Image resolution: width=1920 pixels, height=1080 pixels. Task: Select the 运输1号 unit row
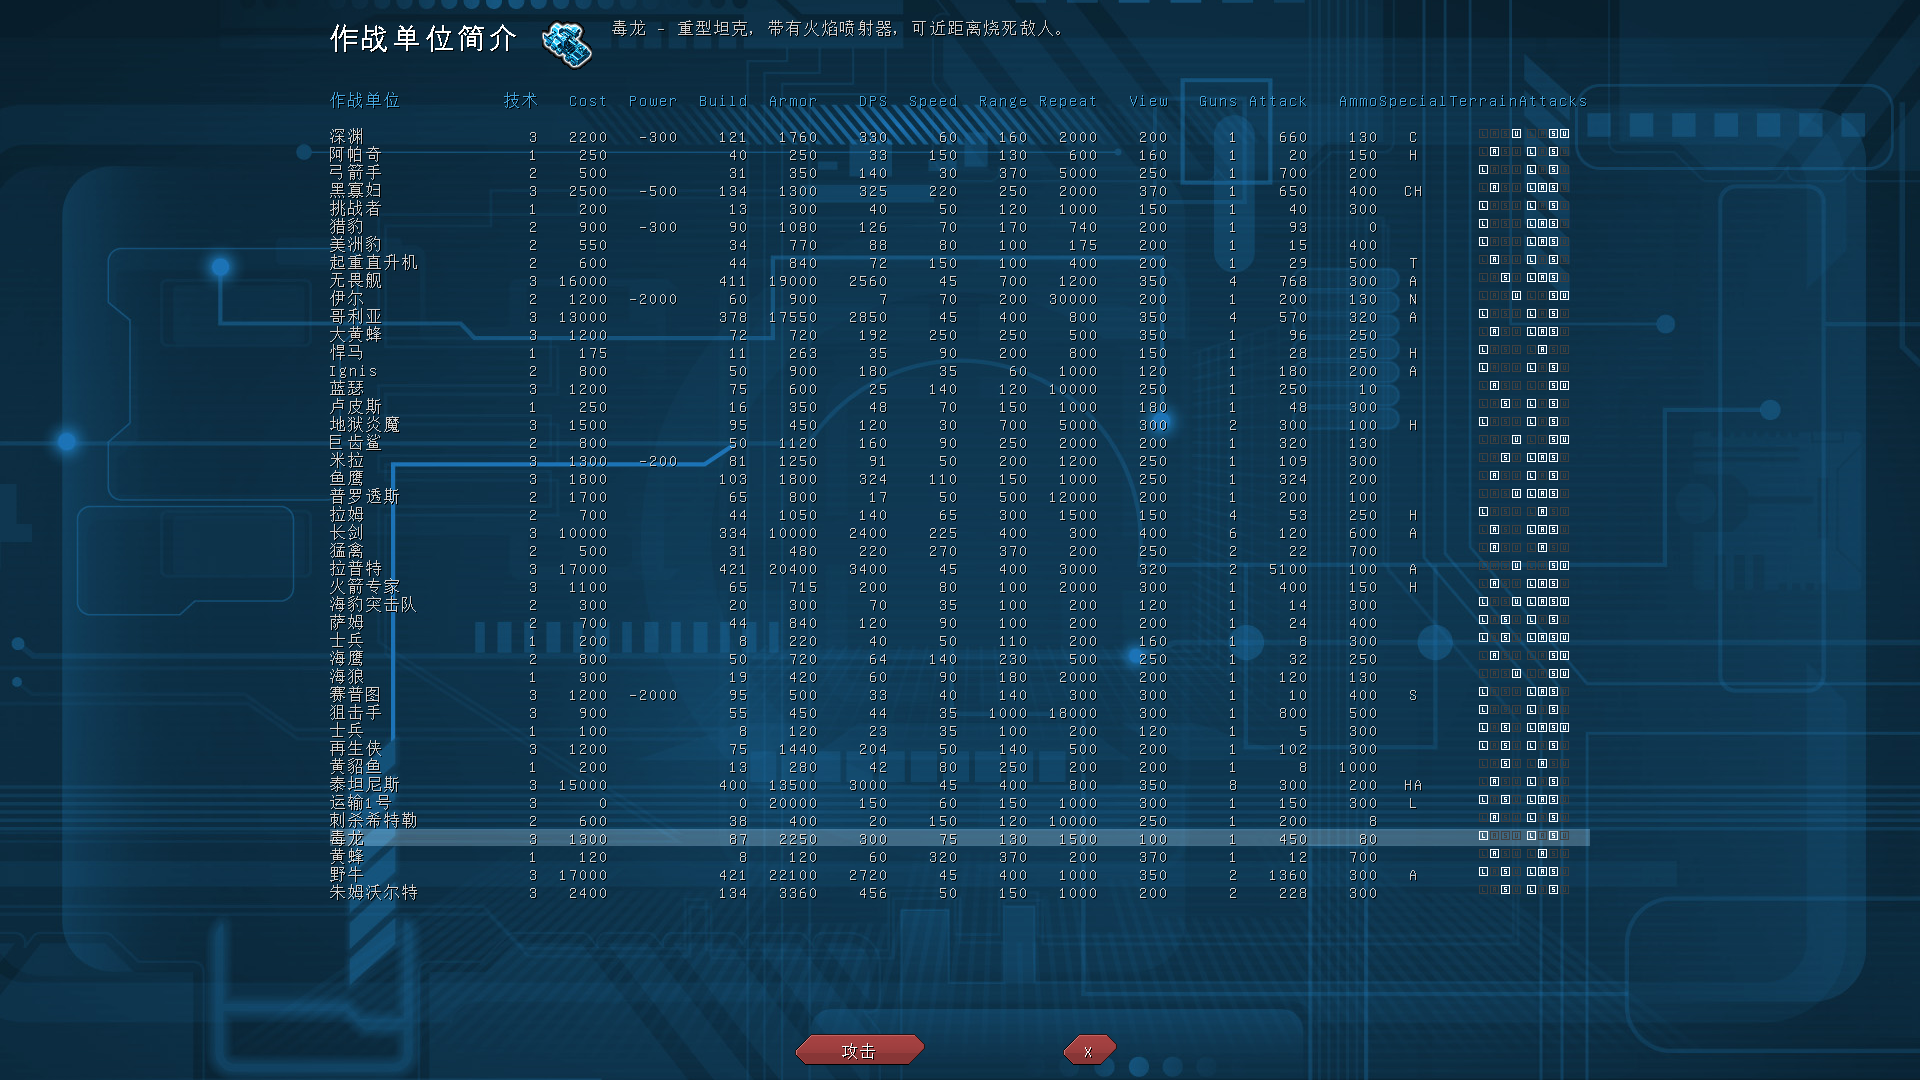click(959, 803)
